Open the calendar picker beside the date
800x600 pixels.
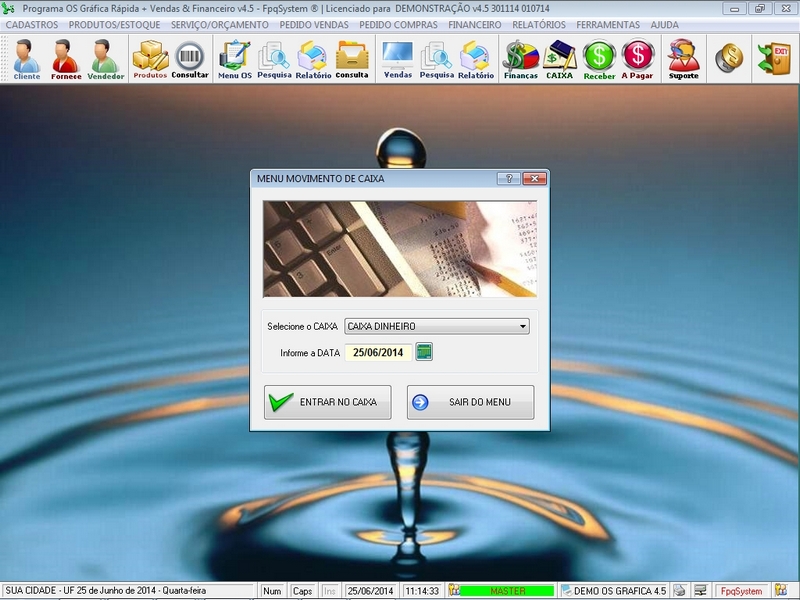click(x=424, y=352)
